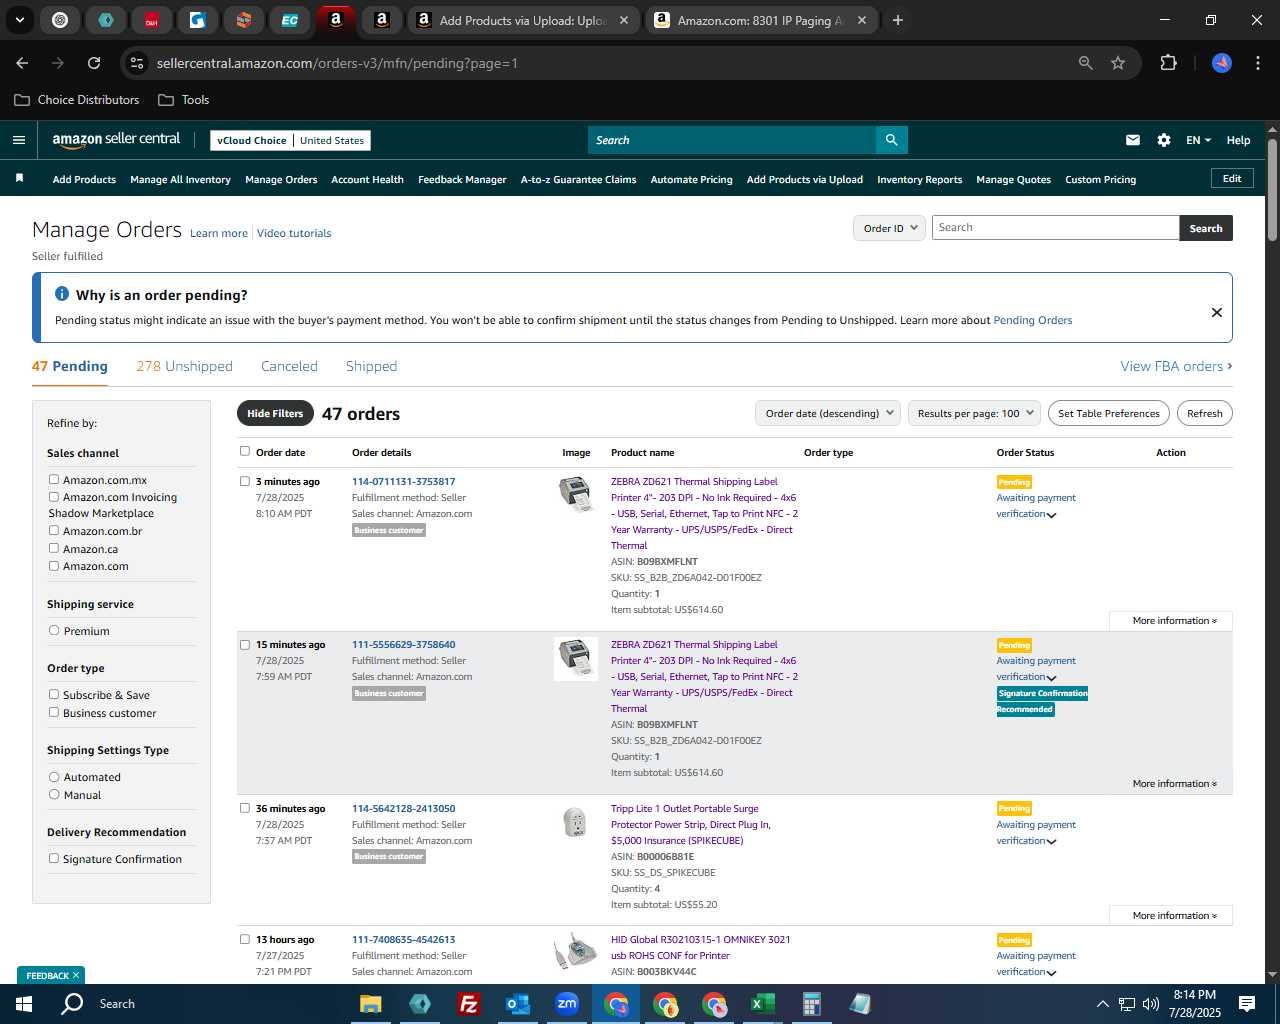
Task: Open the messages envelope icon
Action: 1133,140
